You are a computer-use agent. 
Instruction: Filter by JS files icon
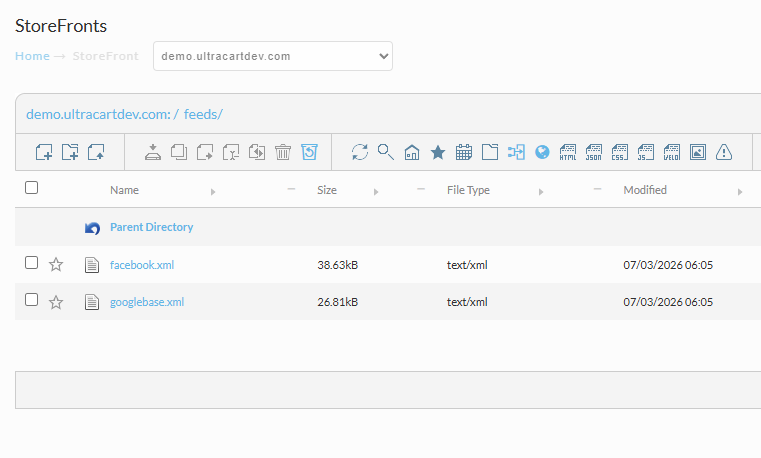pos(646,152)
